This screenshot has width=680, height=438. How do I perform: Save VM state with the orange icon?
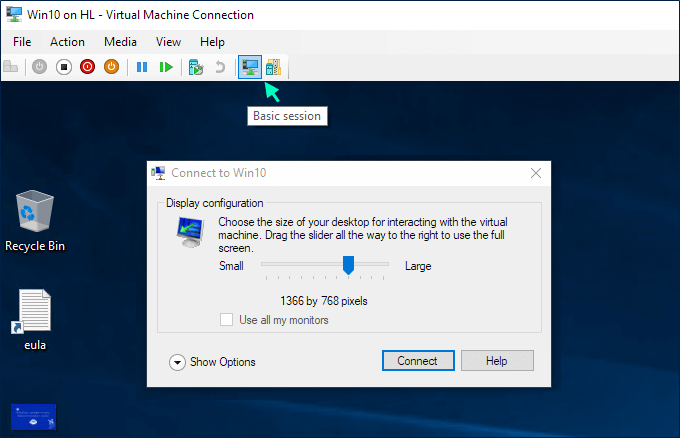111,67
